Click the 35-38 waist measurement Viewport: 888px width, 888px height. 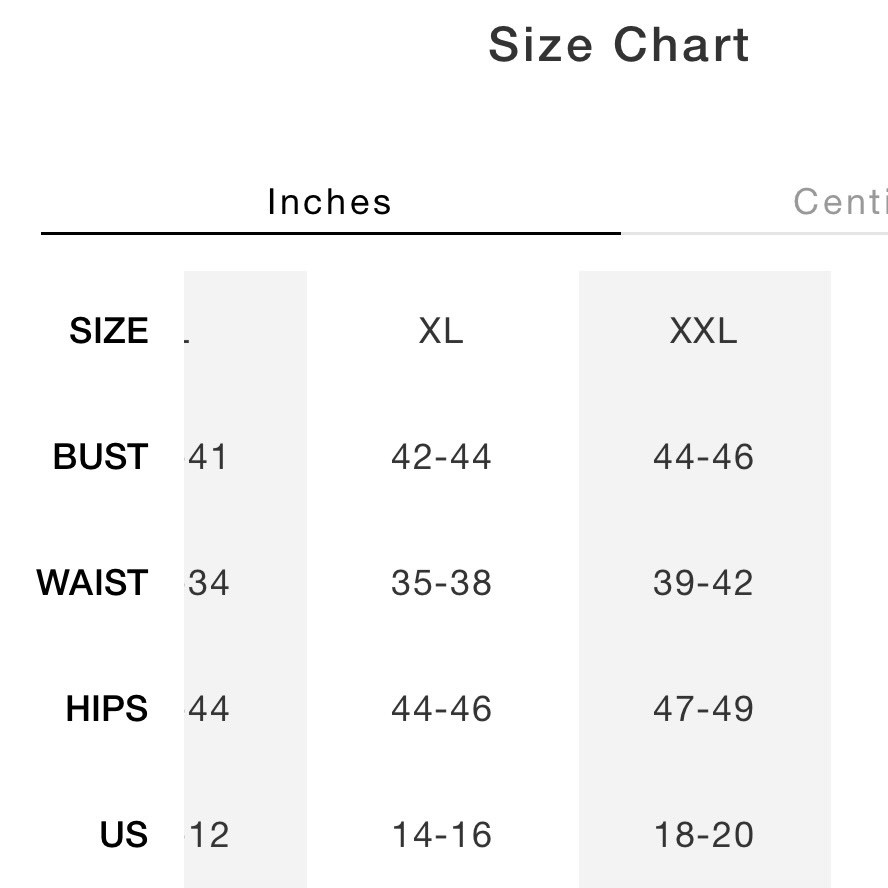(x=441, y=583)
